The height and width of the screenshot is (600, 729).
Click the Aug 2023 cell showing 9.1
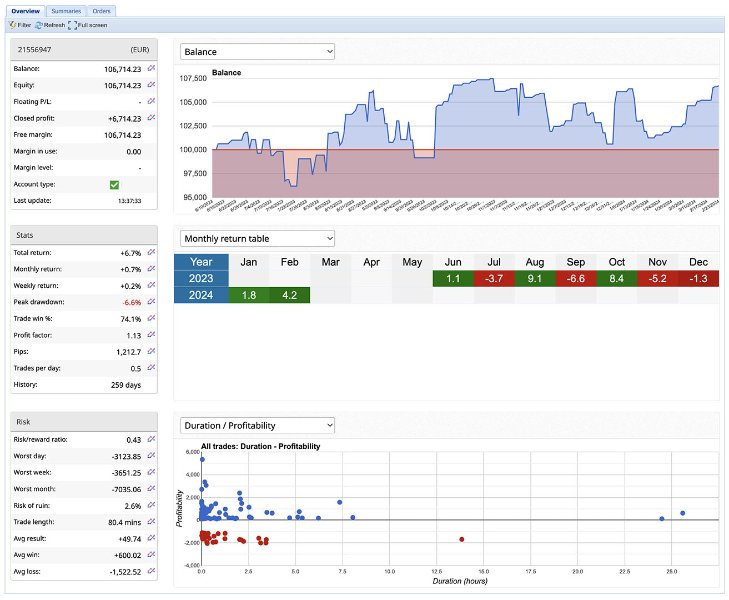[535, 278]
